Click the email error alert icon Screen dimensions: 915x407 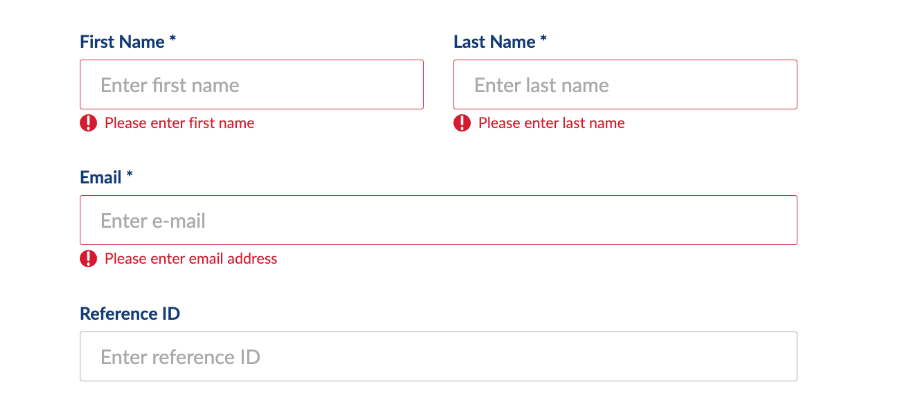point(88,259)
